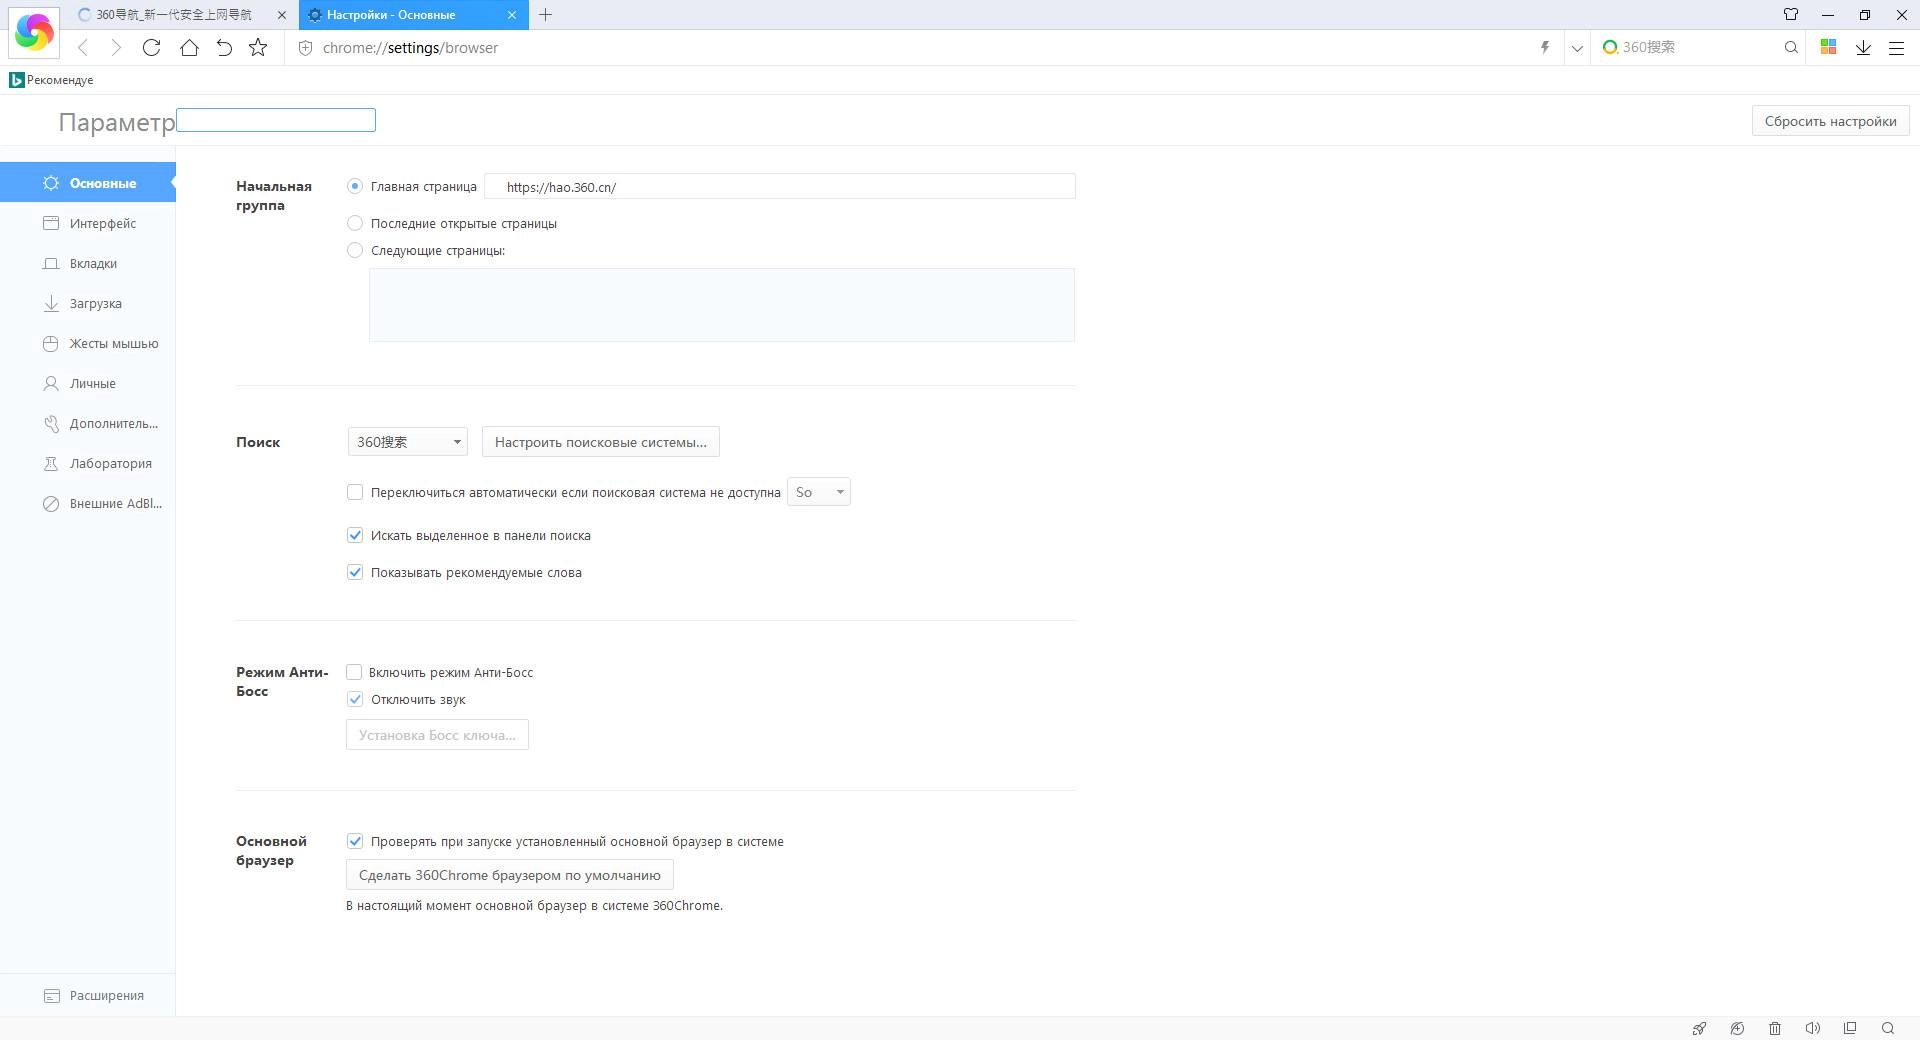Click Установка Босс ключа button
1920x1040 pixels.
[437, 735]
